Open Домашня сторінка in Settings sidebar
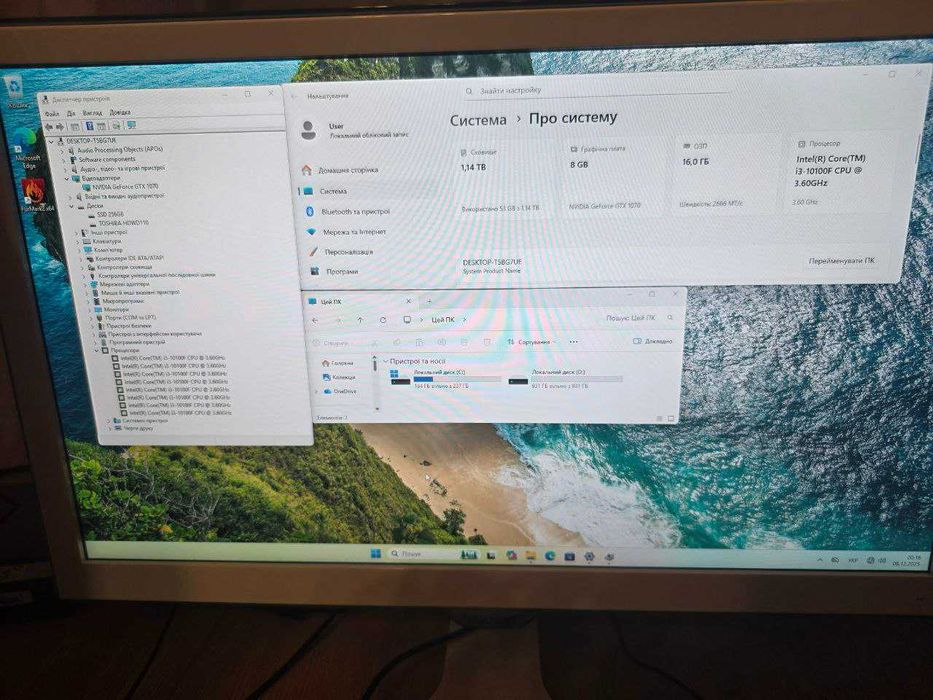This screenshot has width=933, height=700. click(x=341, y=170)
